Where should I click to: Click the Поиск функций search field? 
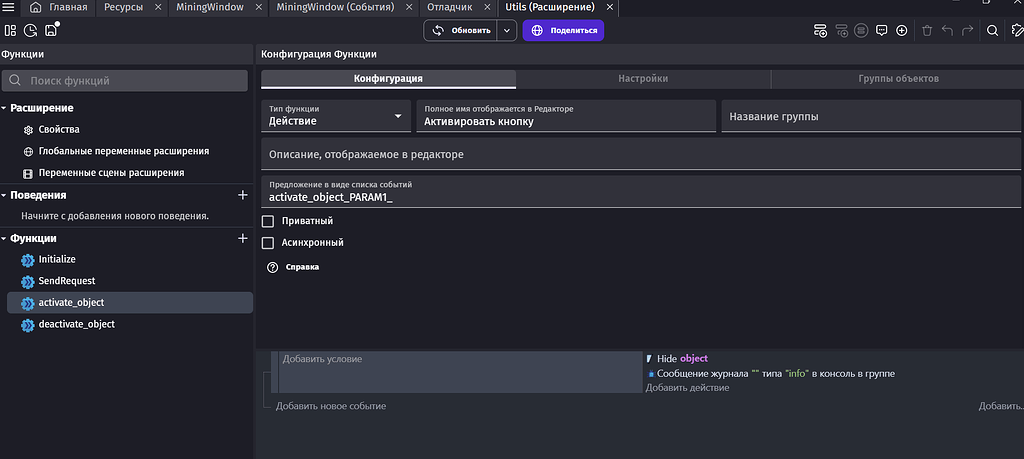(125, 81)
